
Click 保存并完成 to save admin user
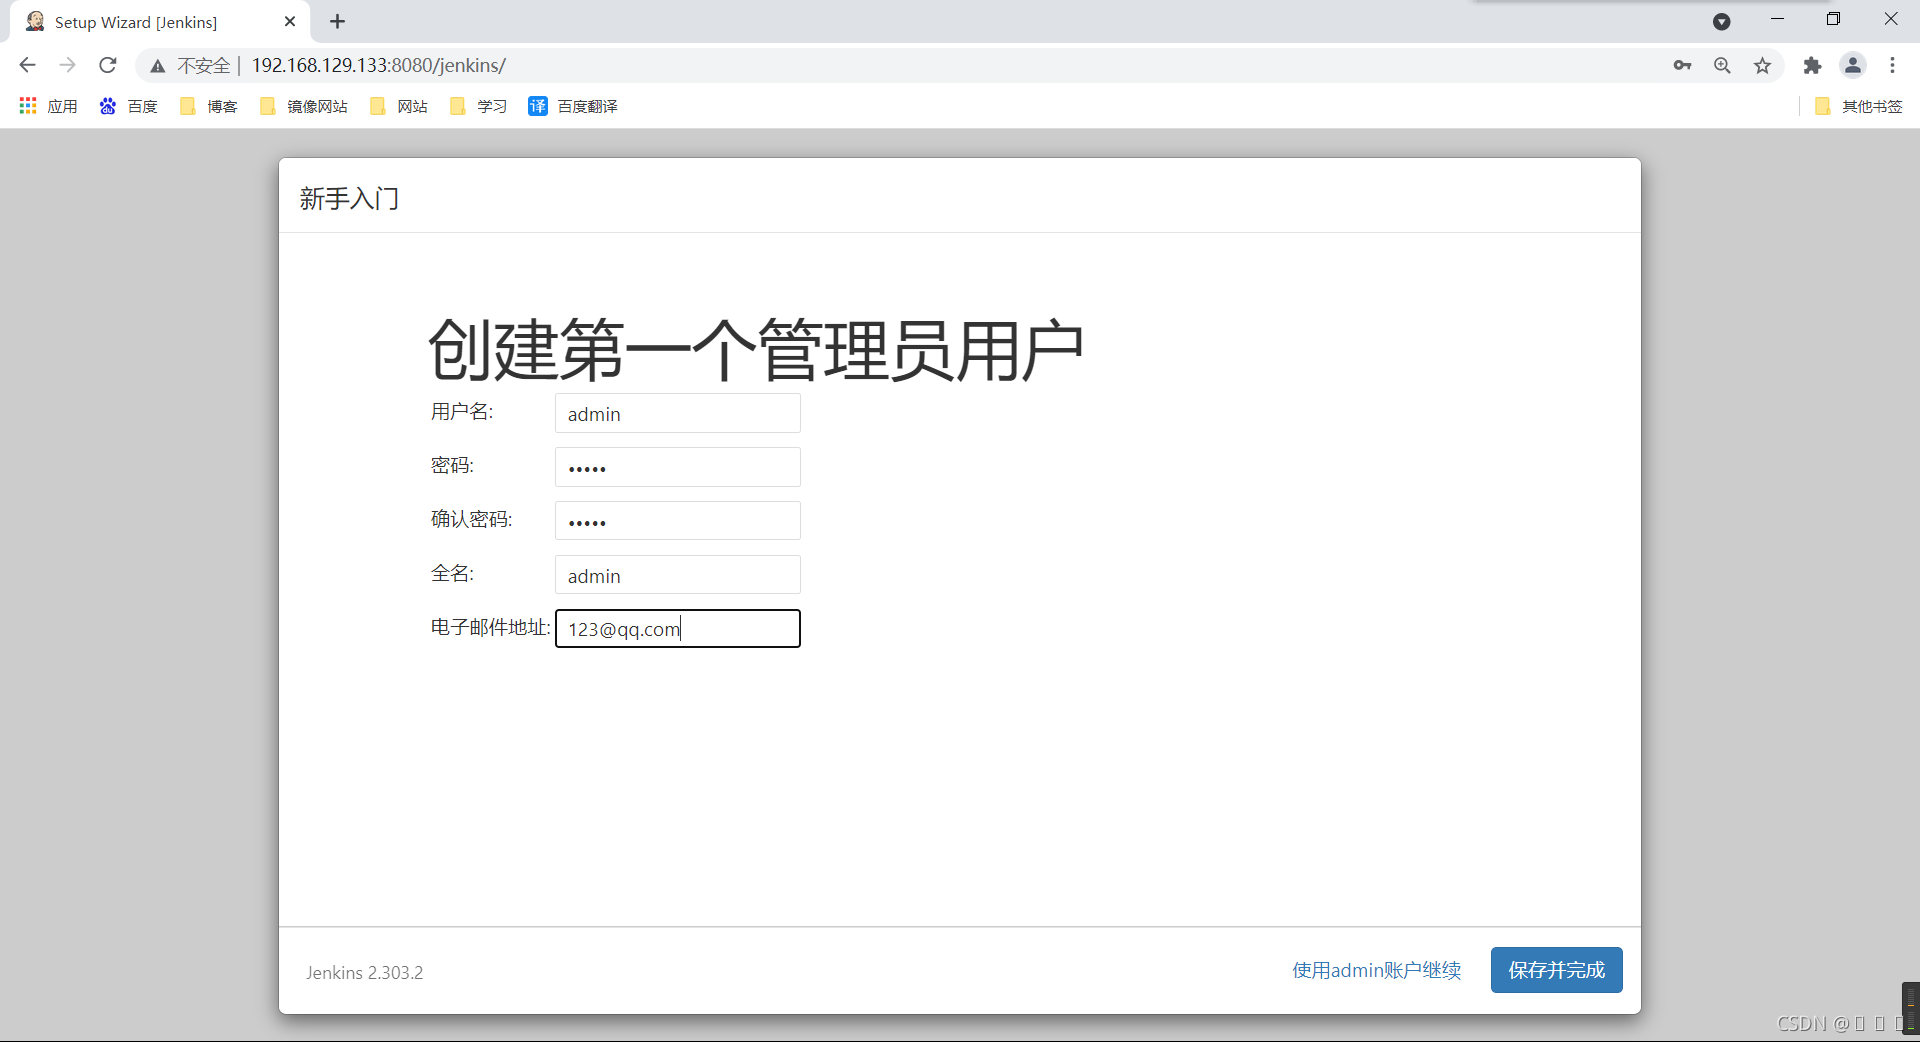1556,969
